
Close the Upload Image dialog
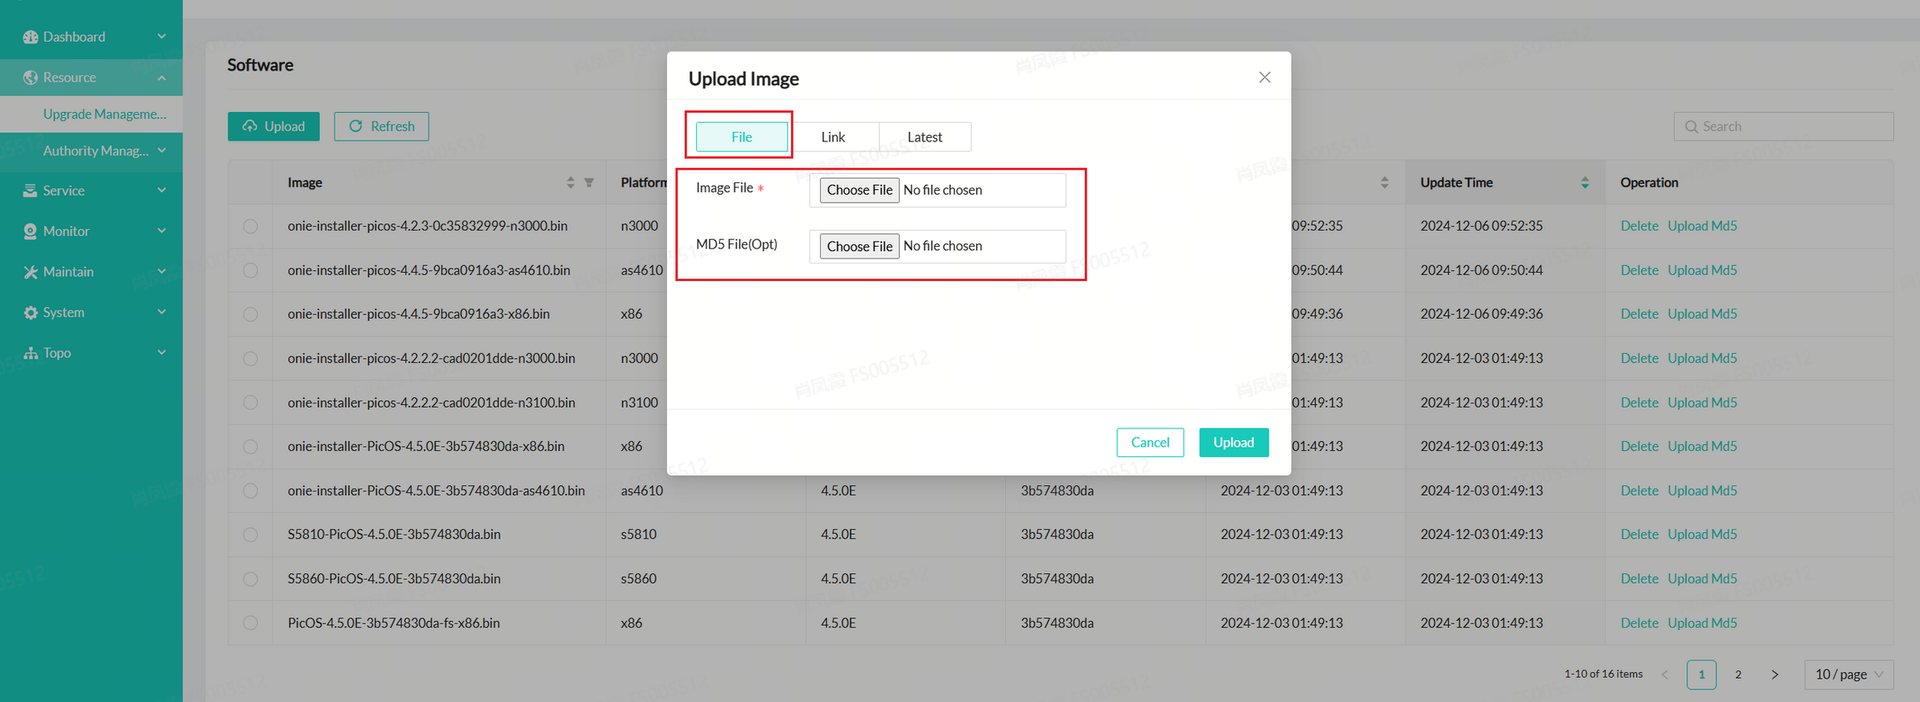point(1264,77)
